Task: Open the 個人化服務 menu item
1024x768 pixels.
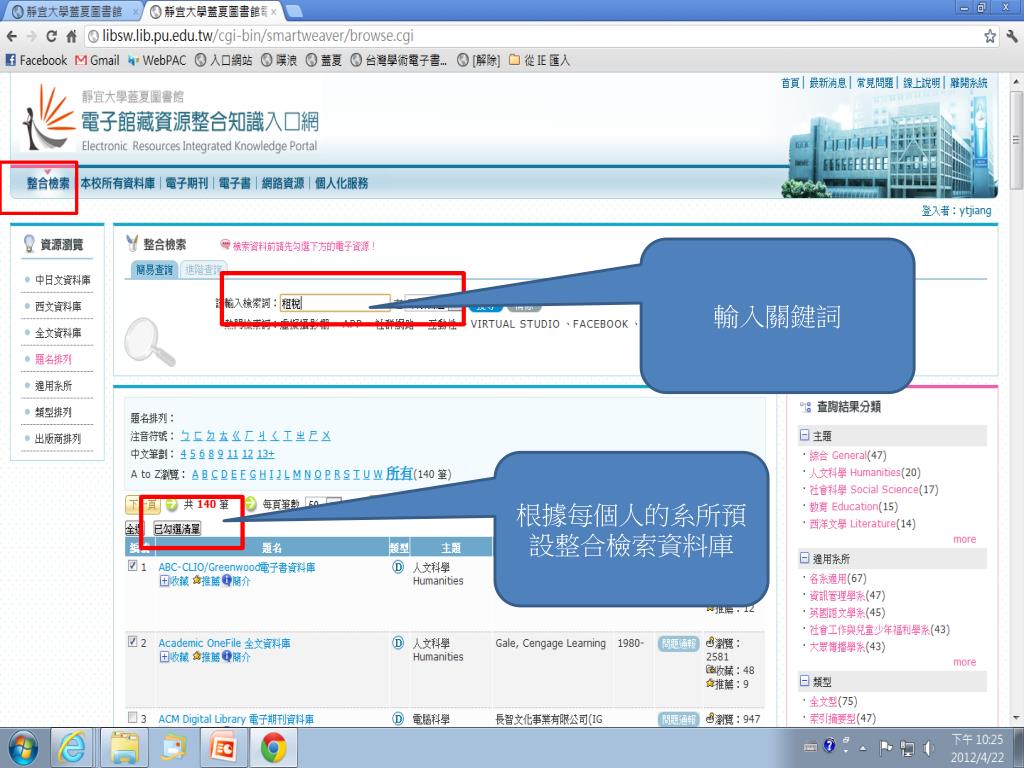Action: click(342, 183)
